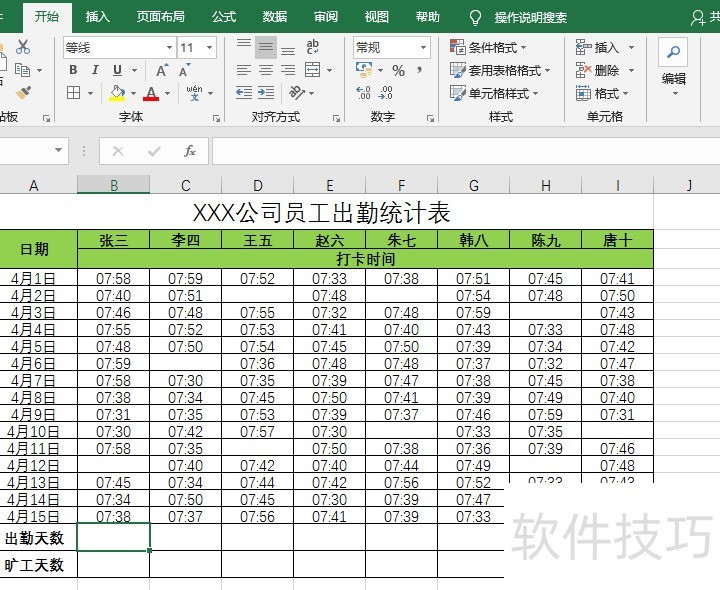
Task: Open font group dialog launcher
Action: tap(216, 118)
